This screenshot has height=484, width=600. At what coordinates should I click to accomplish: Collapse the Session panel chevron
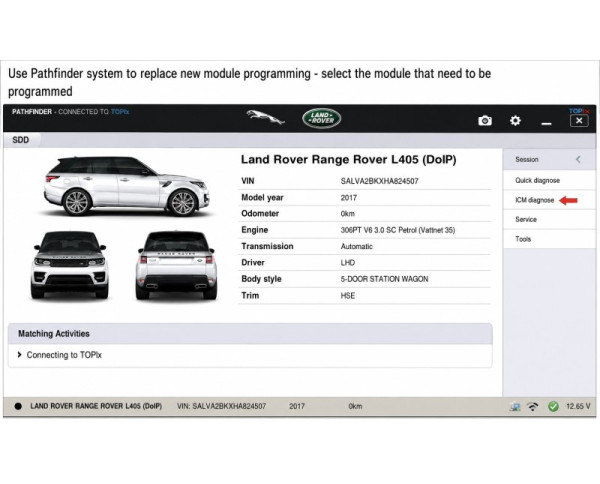[578, 159]
